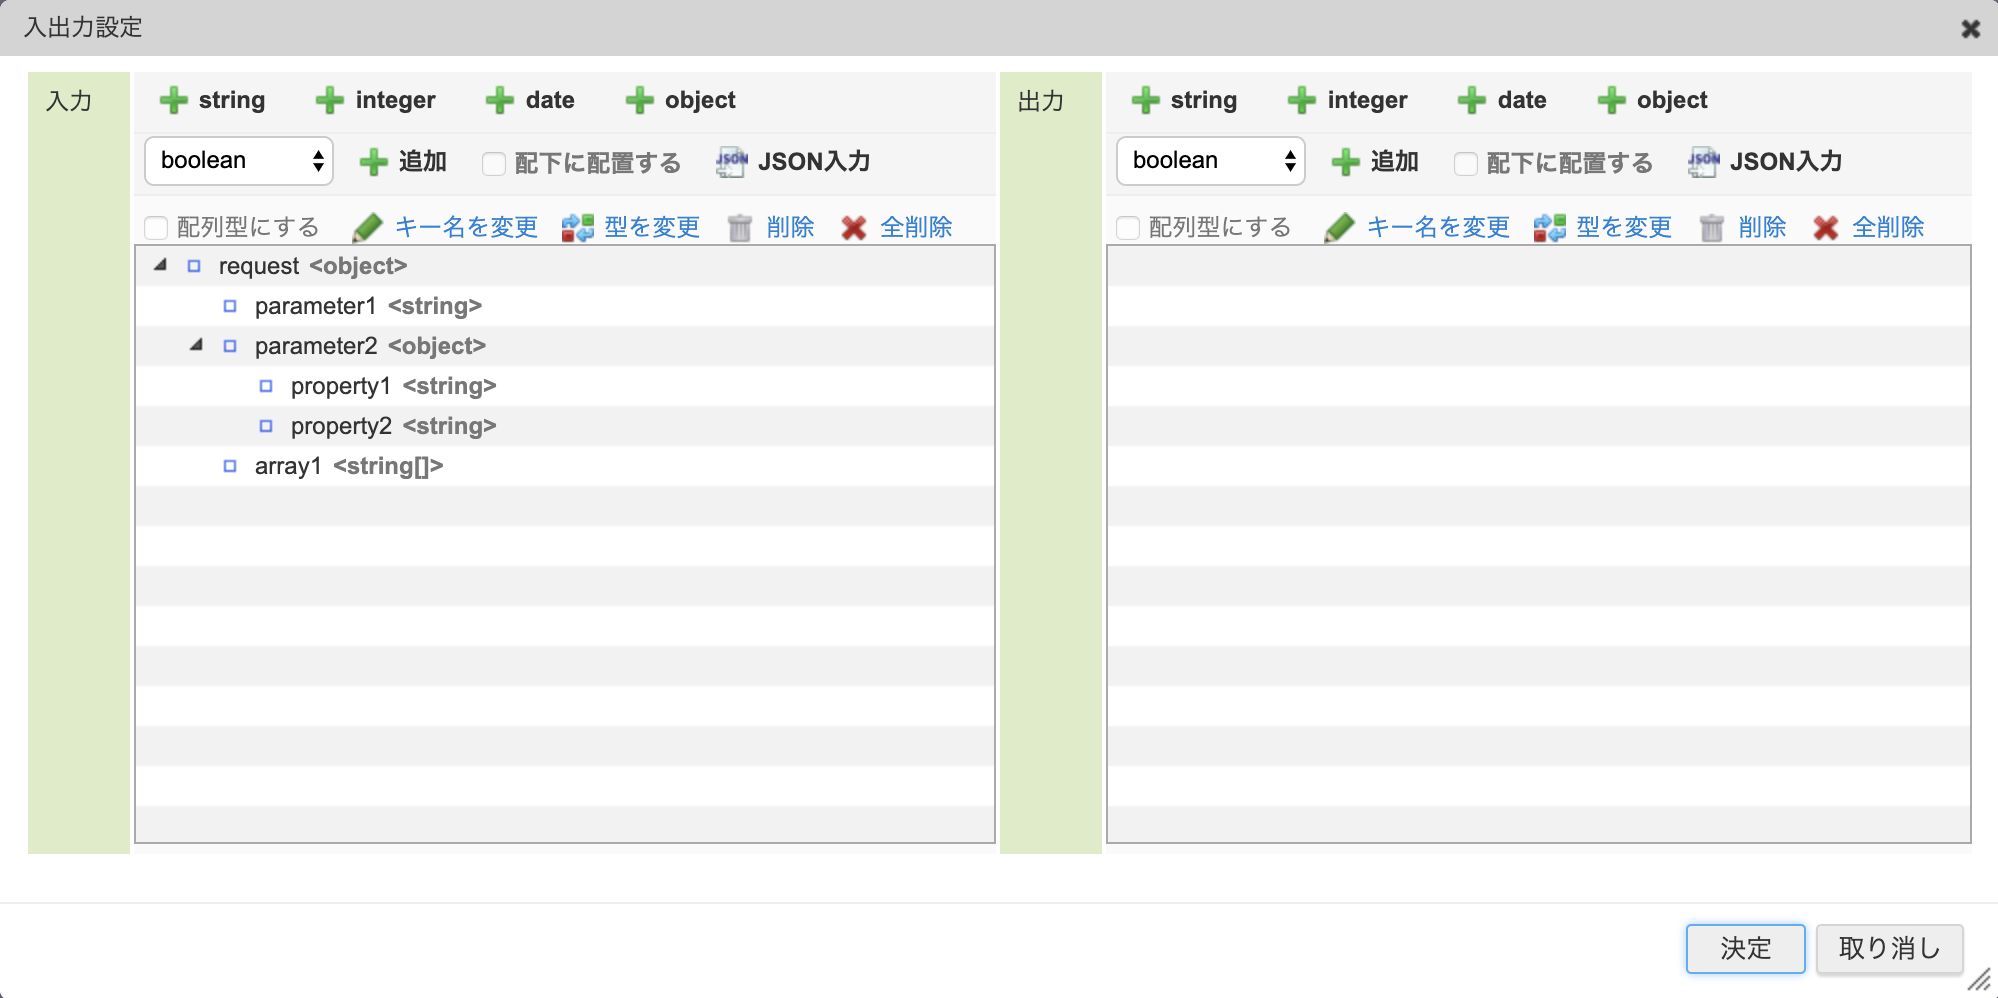Click the node icon beside property2

(x=266, y=426)
